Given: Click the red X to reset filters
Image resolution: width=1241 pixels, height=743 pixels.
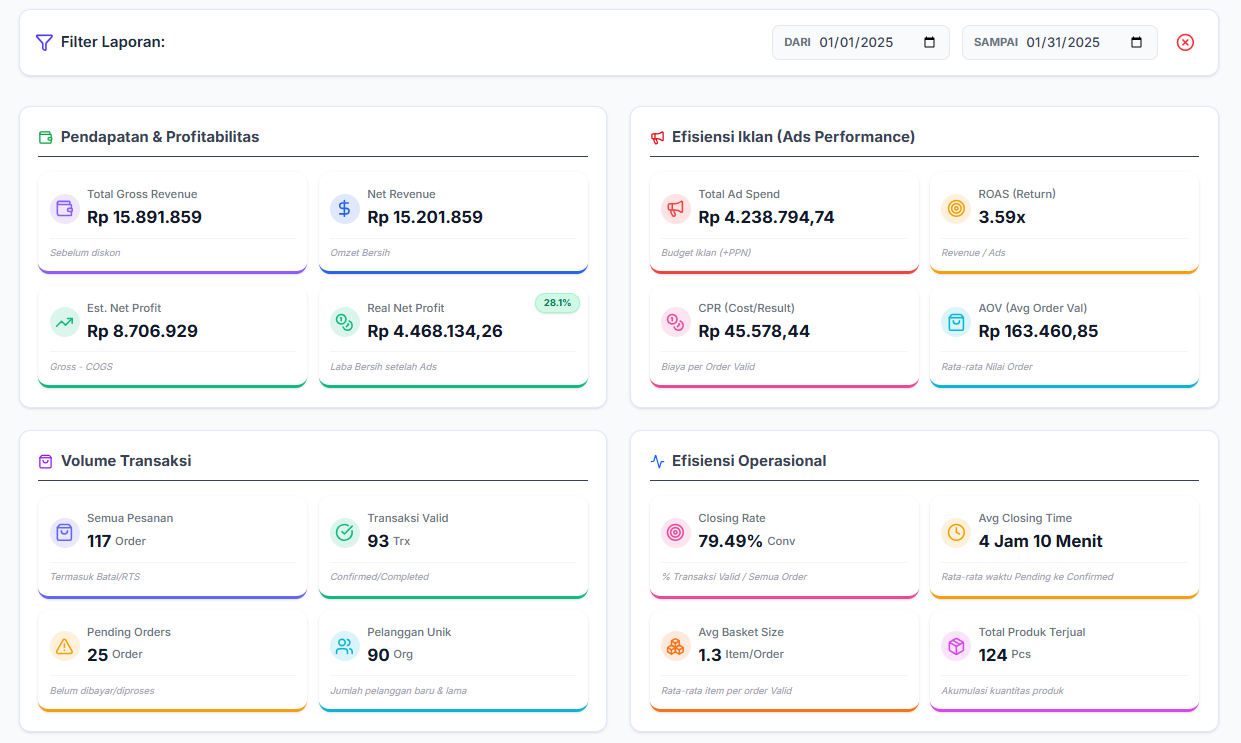Looking at the screenshot, I should 1185,42.
